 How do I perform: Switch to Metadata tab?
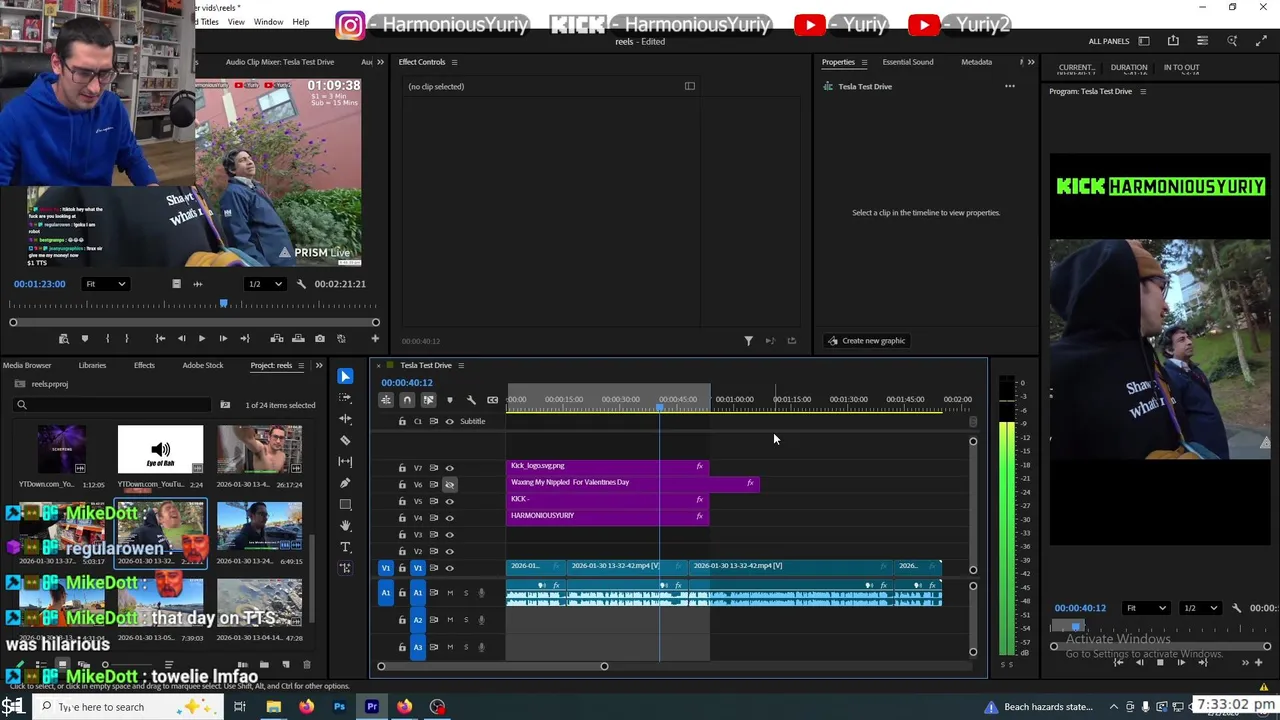[x=977, y=62]
